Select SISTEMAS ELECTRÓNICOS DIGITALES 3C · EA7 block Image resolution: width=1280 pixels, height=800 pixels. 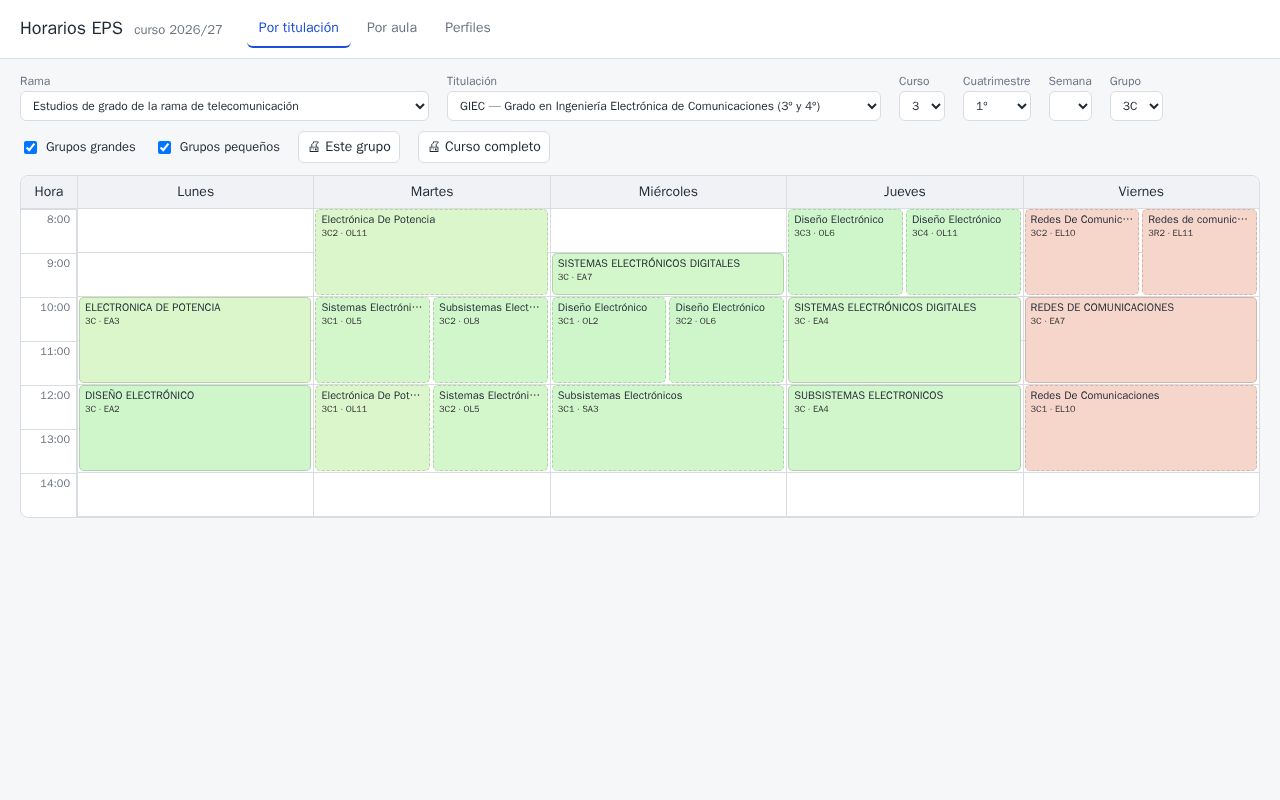[x=668, y=274]
